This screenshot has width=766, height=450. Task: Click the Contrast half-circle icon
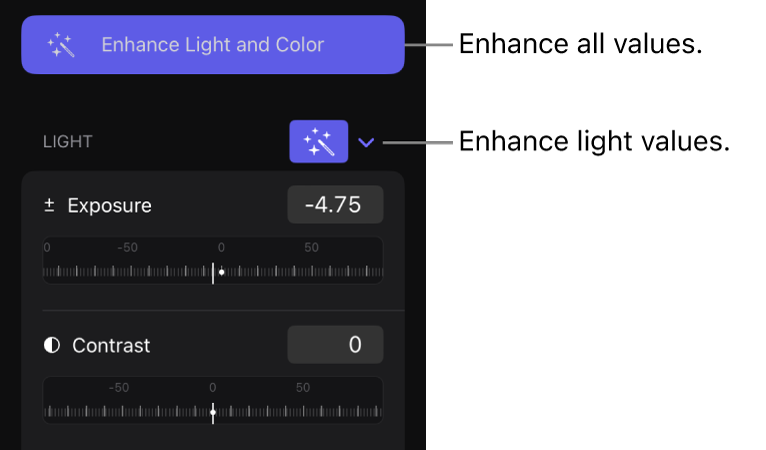[52, 345]
